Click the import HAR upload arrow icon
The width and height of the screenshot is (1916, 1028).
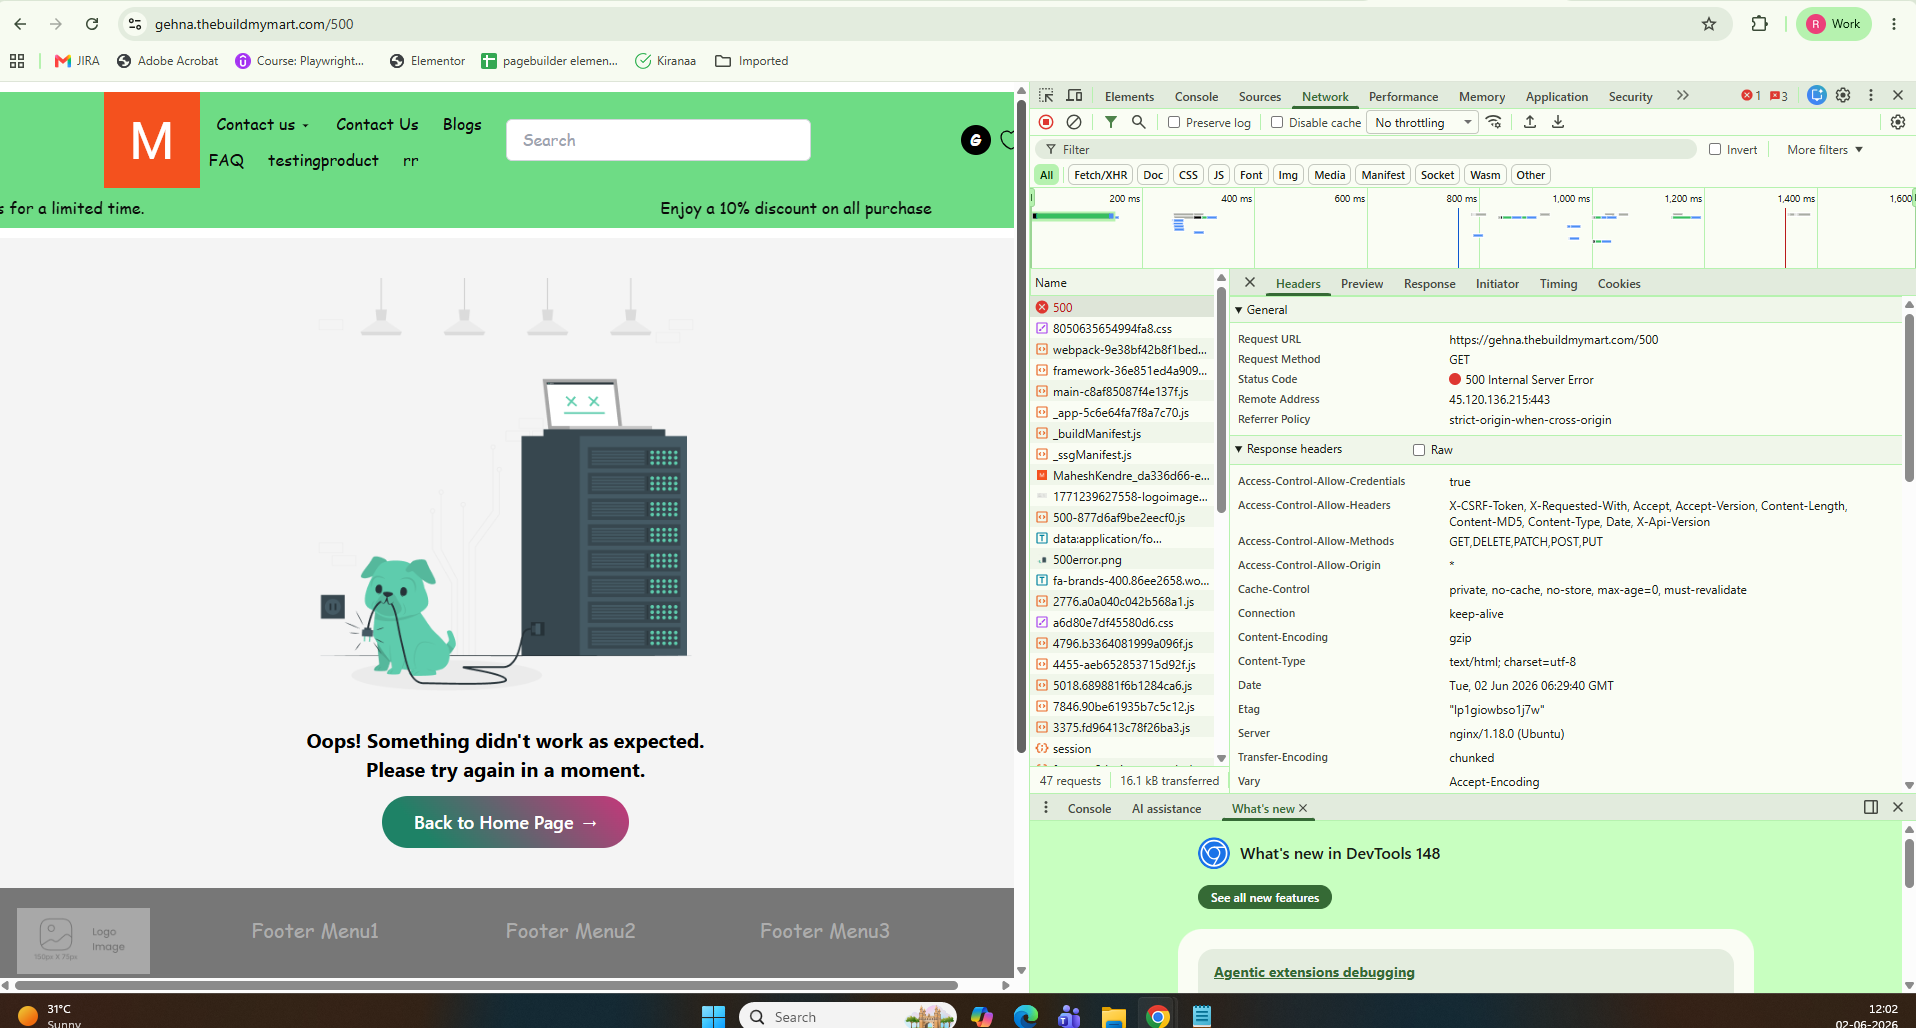tap(1530, 122)
